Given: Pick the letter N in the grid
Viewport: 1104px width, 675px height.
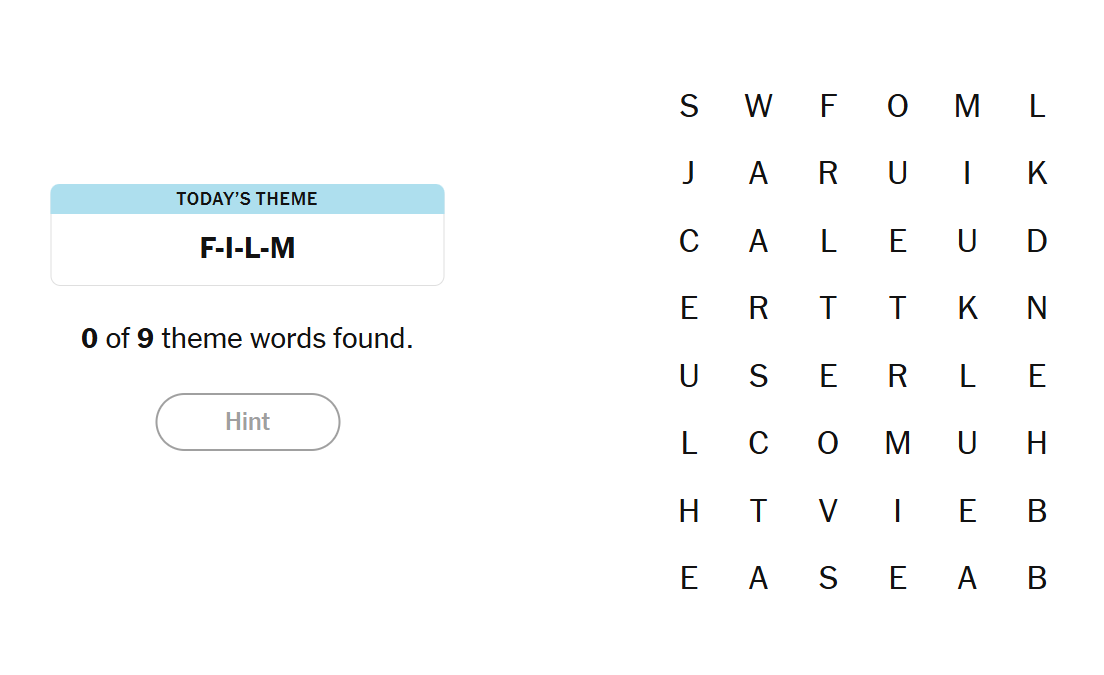Looking at the screenshot, I should tap(1037, 308).
